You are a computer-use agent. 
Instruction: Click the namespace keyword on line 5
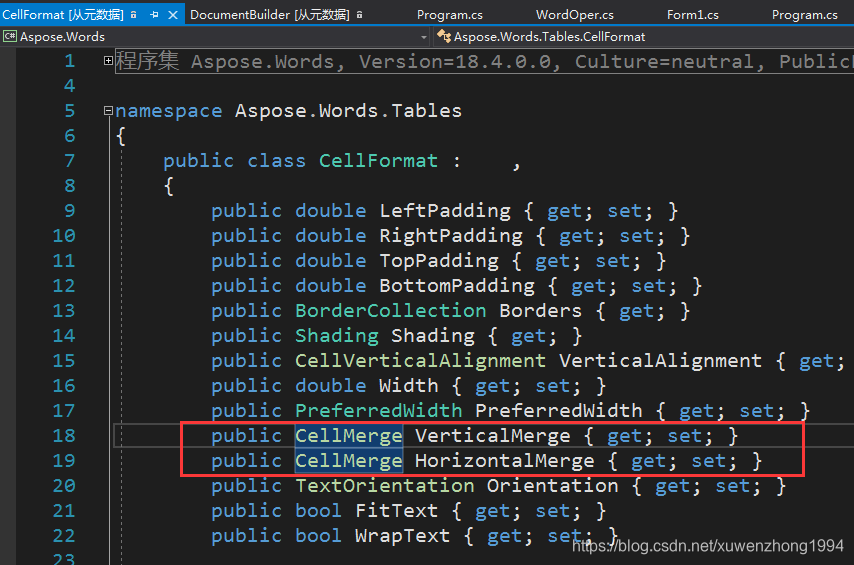point(169,111)
